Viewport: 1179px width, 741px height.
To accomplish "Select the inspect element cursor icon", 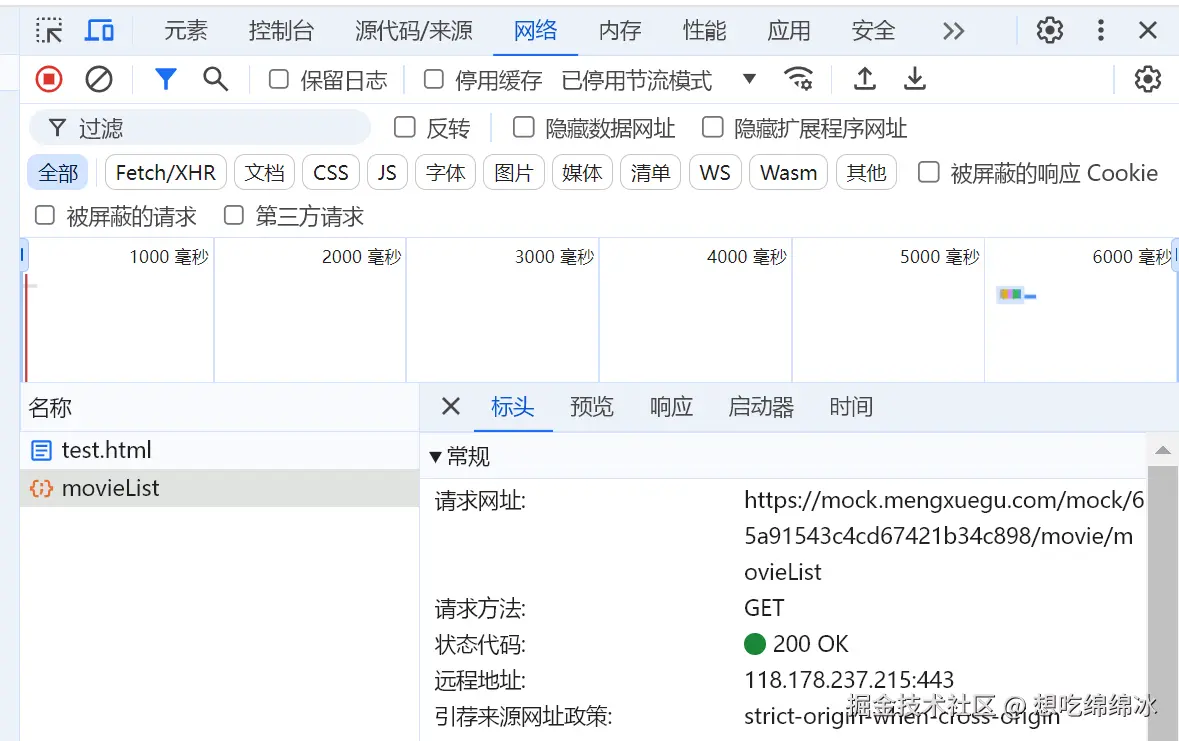I will point(48,30).
